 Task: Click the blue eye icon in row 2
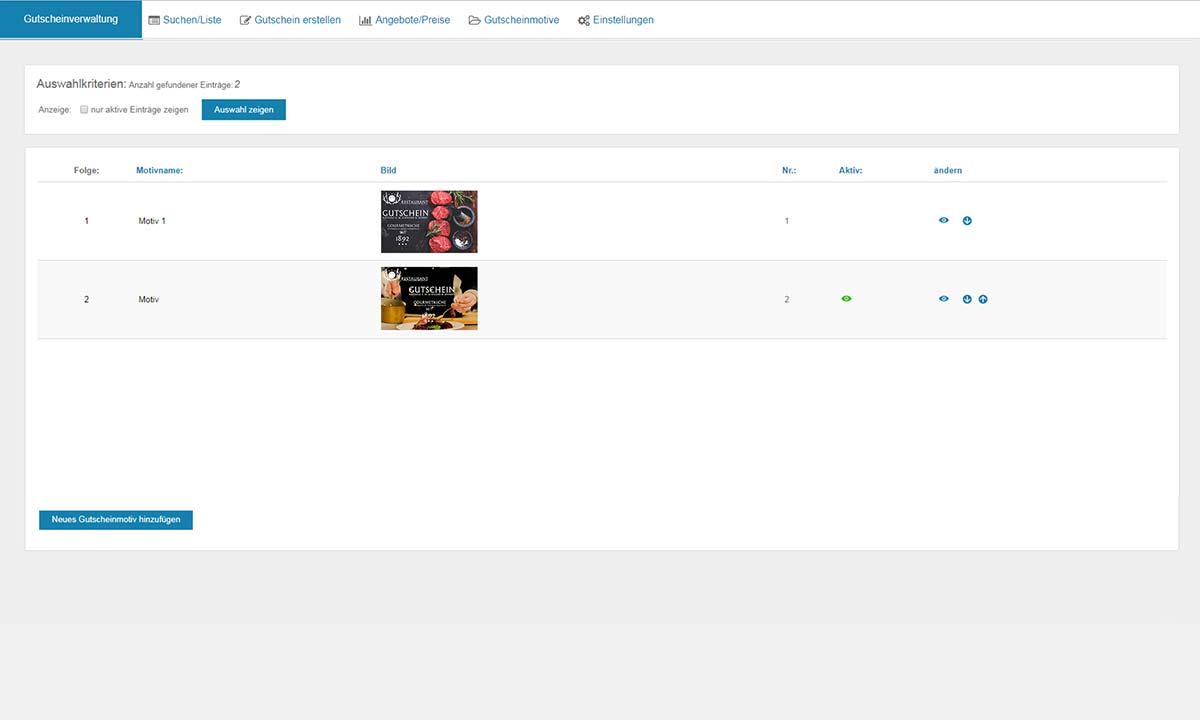point(944,299)
